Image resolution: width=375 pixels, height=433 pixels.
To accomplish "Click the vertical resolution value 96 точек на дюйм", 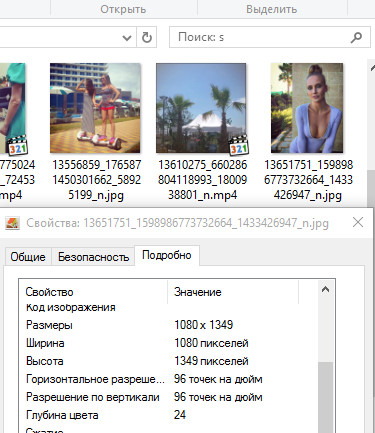I will (218, 397).
